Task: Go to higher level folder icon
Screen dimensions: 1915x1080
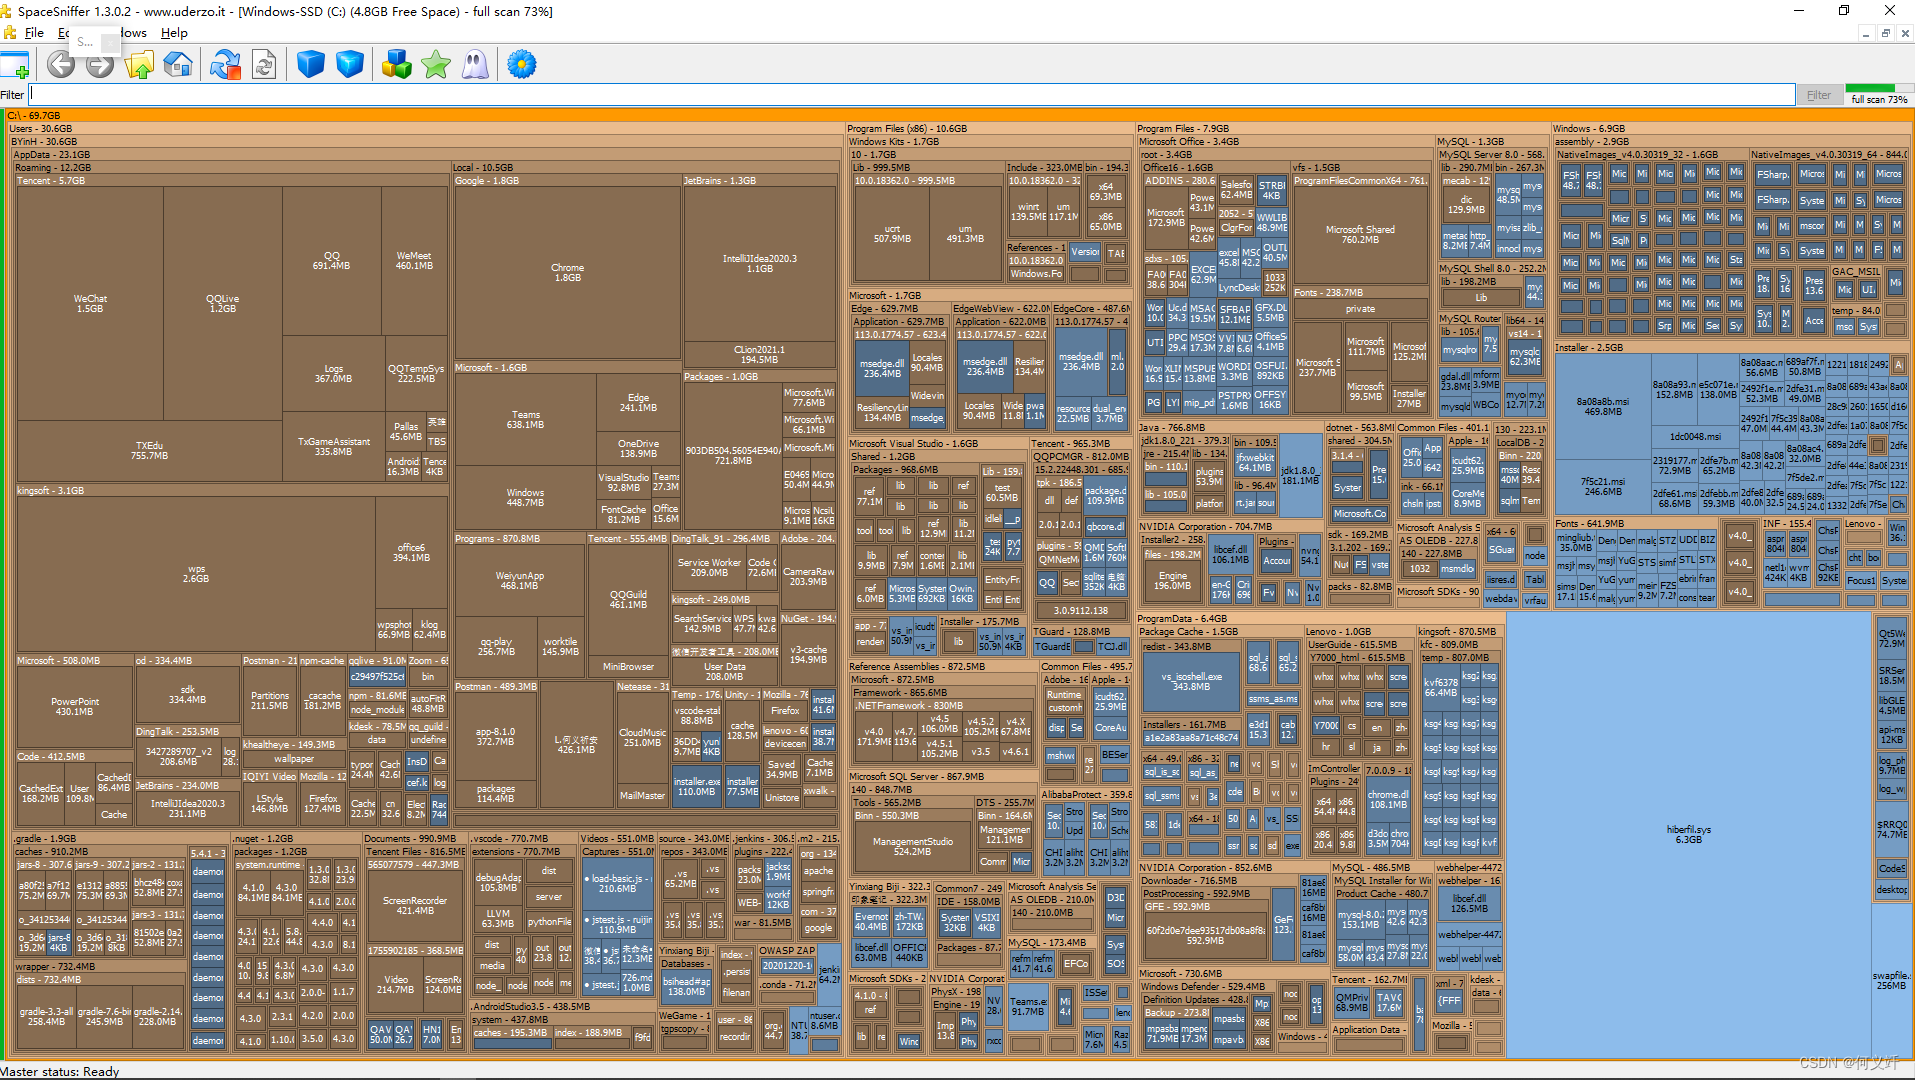Action: (139, 65)
